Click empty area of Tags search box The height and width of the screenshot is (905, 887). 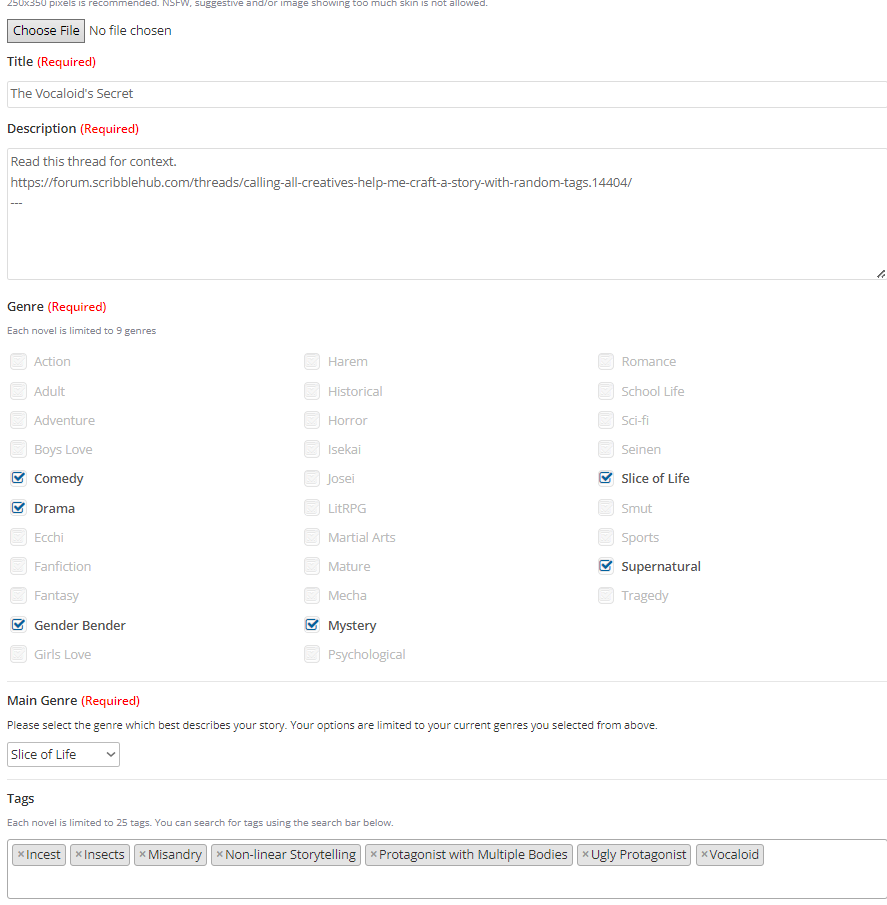tap(446, 882)
